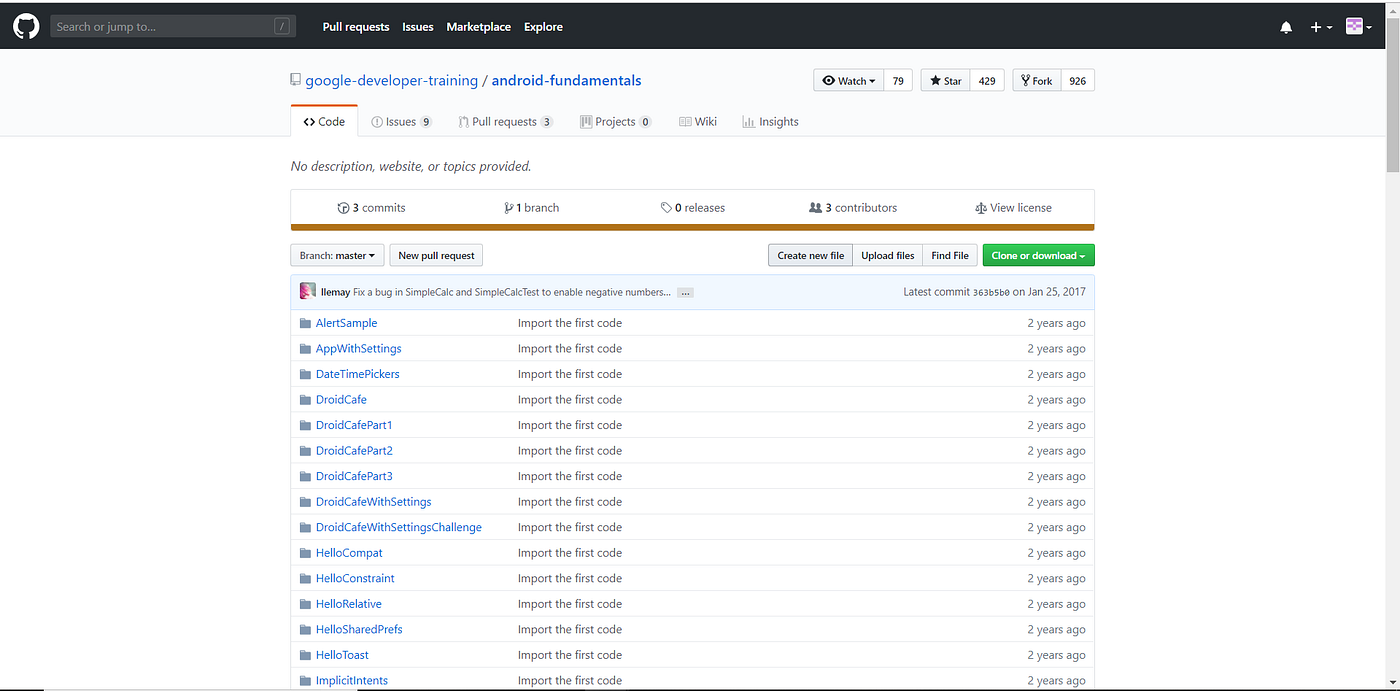This screenshot has width=1400, height=691.
Task: Open the HelloConstraint folder
Action: coord(355,578)
